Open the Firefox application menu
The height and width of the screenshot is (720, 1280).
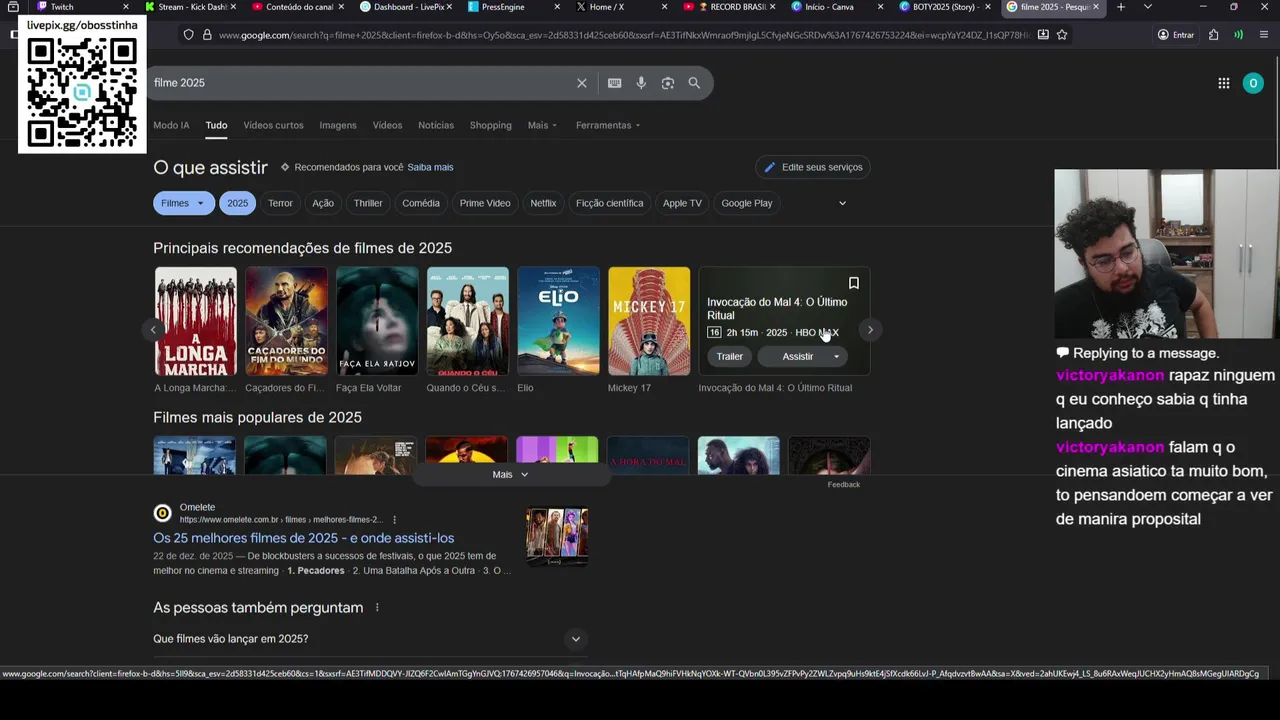point(1264,35)
